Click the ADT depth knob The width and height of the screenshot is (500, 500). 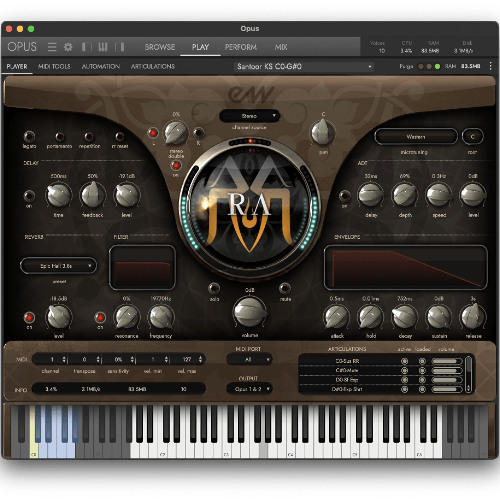pos(405,195)
